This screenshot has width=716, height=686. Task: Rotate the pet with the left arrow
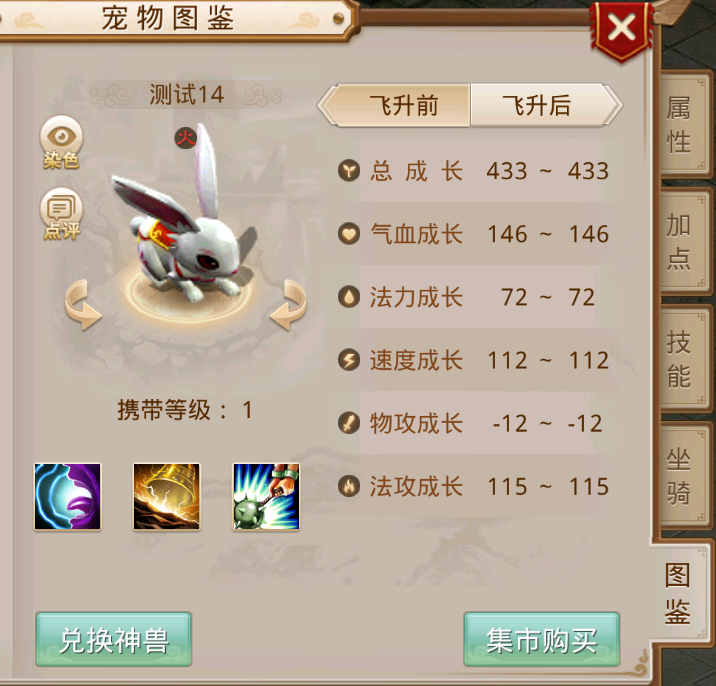pyautogui.click(x=83, y=305)
